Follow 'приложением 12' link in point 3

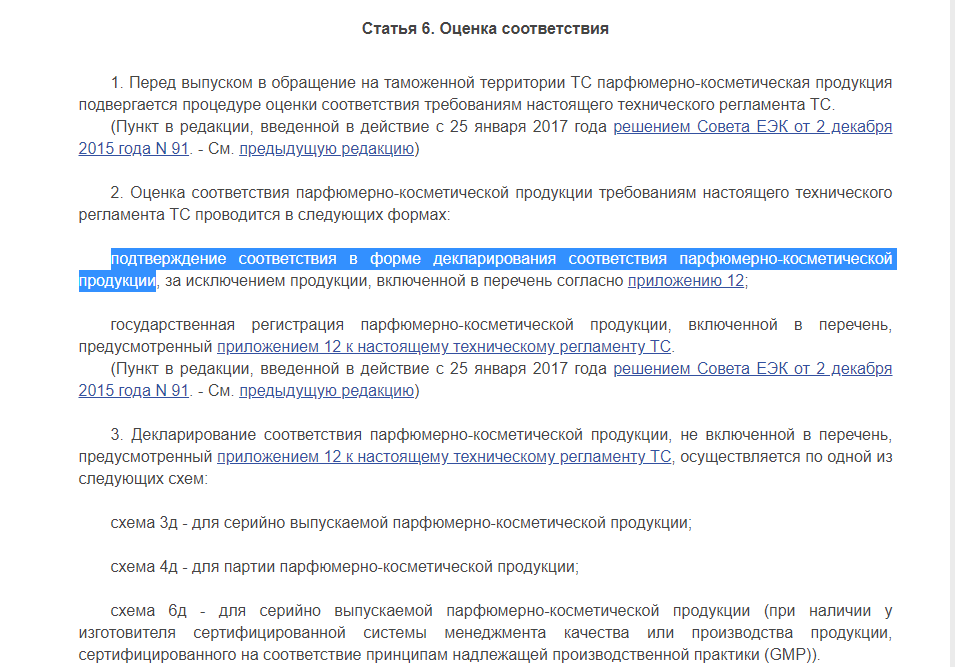(x=445, y=457)
